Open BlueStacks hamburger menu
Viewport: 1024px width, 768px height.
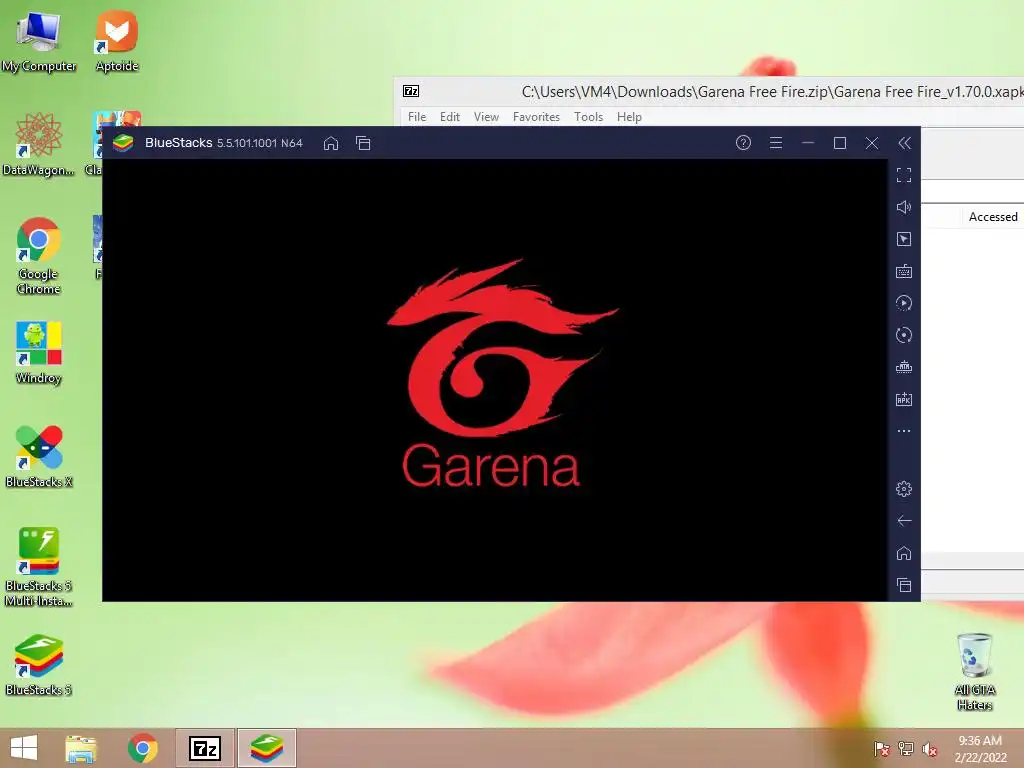coord(776,142)
